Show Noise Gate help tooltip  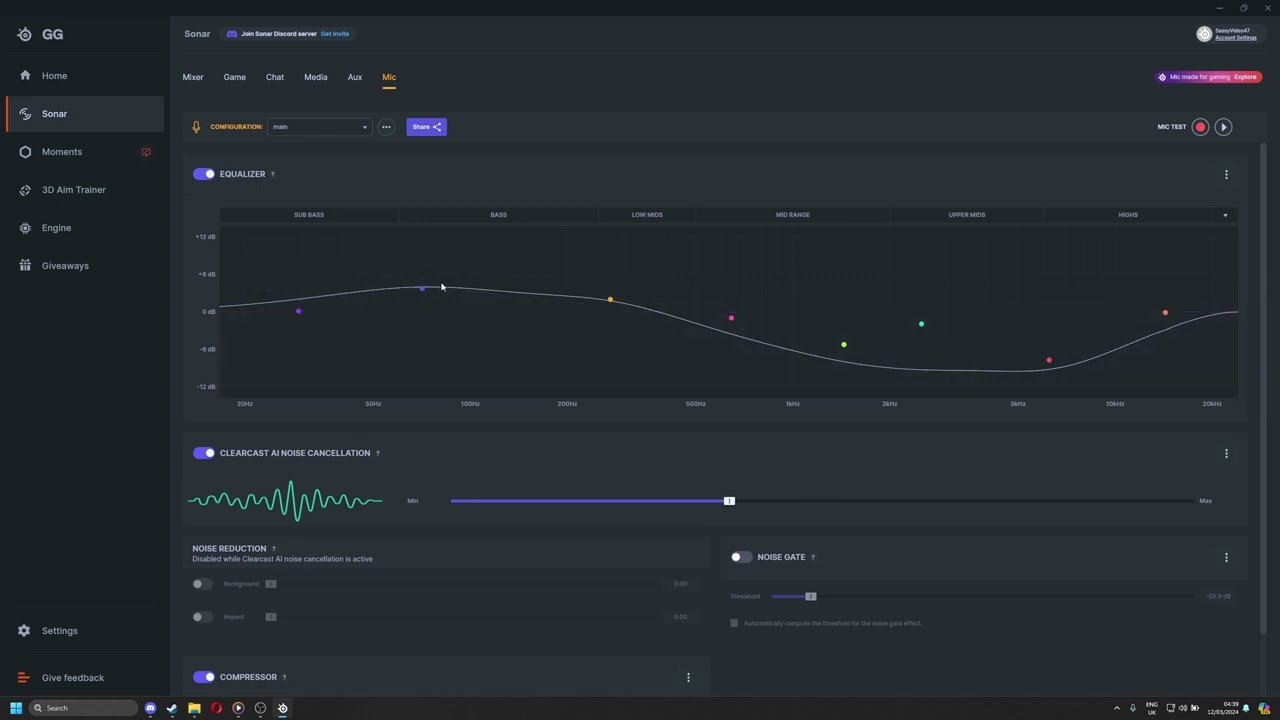[812, 557]
